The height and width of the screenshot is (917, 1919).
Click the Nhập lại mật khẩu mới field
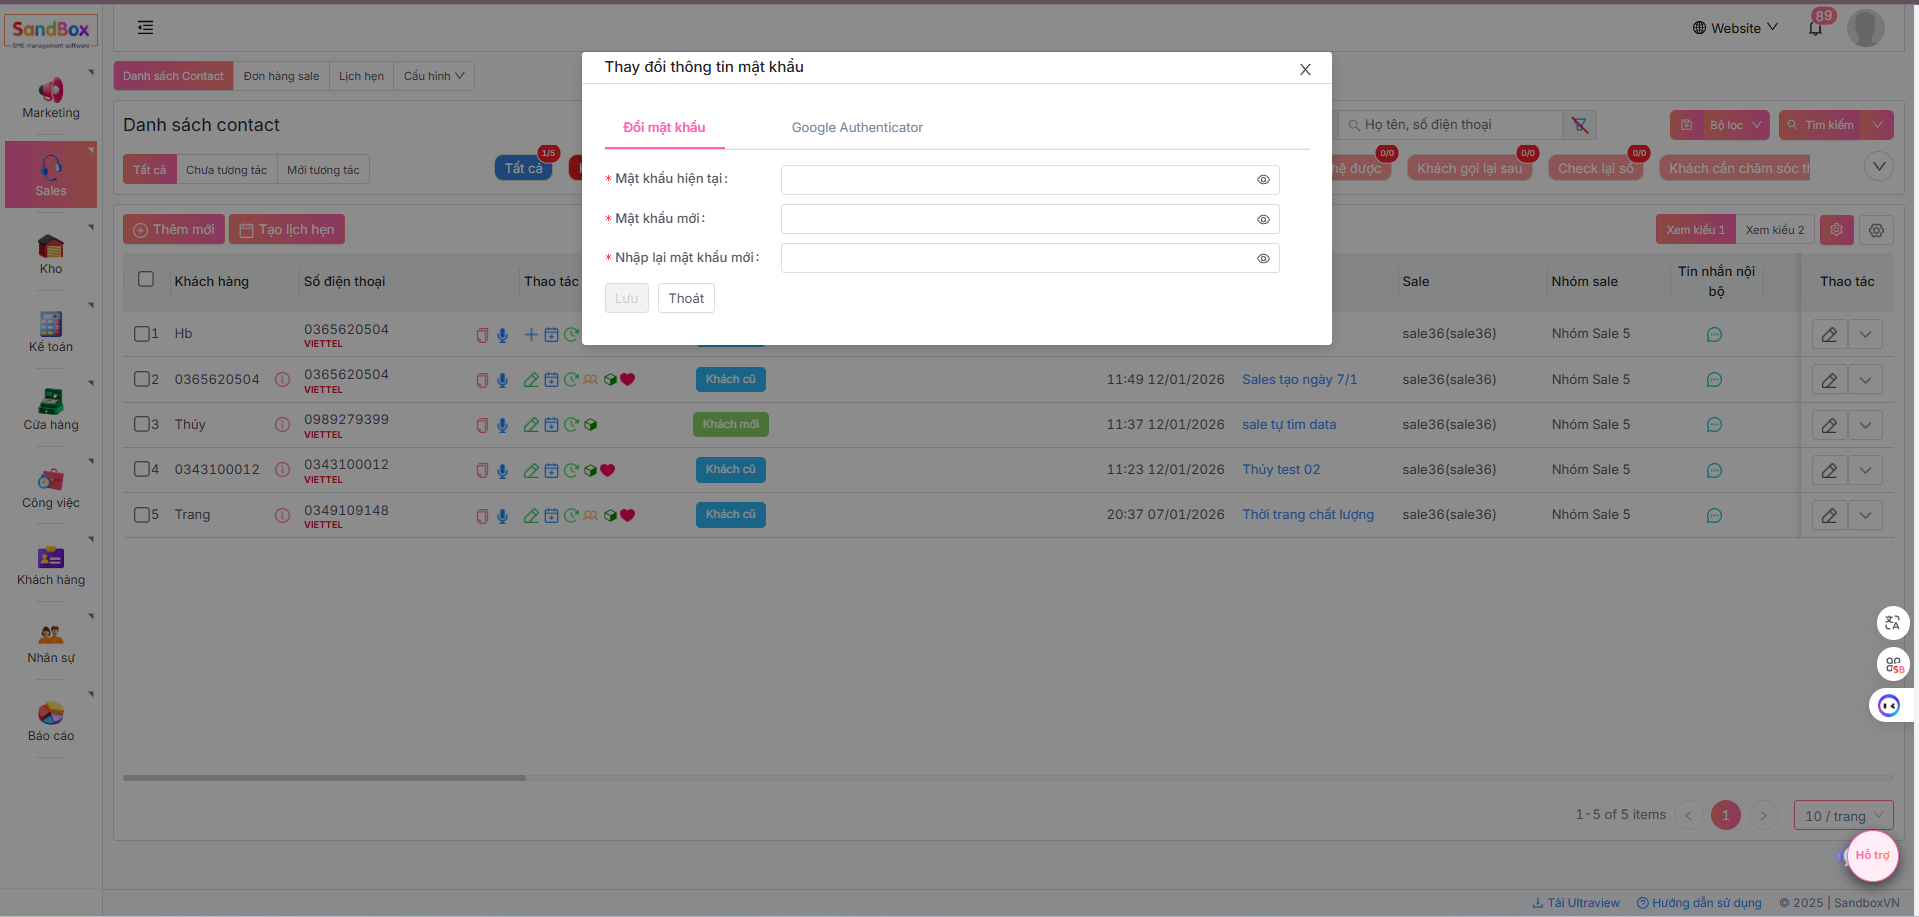click(1015, 258)
